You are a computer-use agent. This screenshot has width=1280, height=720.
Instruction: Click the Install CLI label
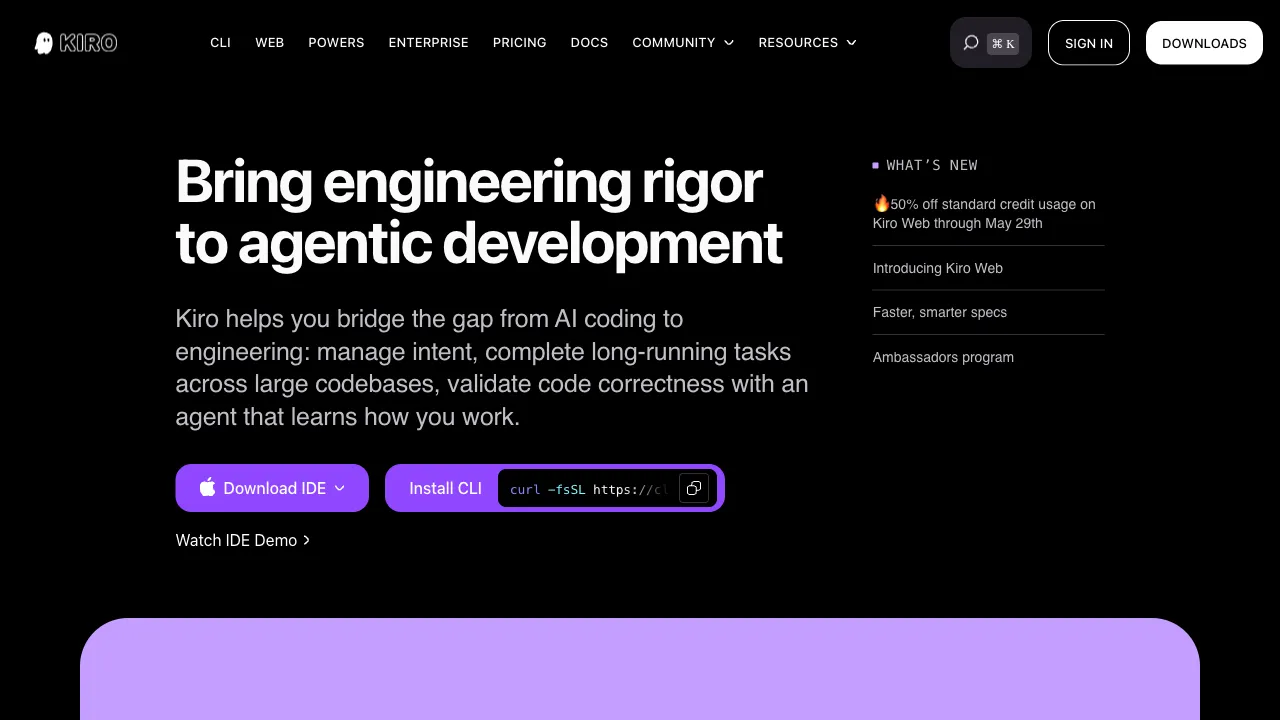[445, 488]
